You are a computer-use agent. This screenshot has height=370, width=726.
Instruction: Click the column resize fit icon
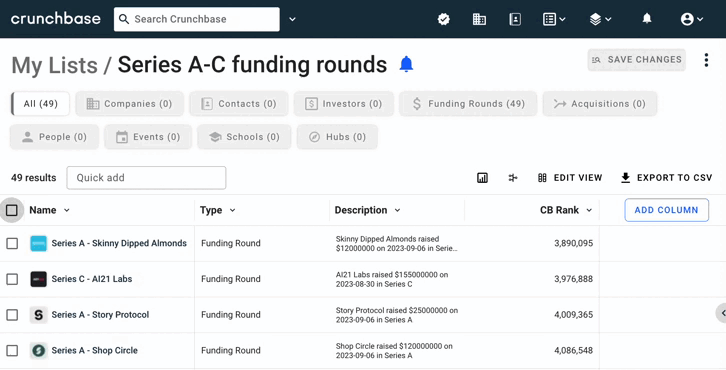(513, 178)
